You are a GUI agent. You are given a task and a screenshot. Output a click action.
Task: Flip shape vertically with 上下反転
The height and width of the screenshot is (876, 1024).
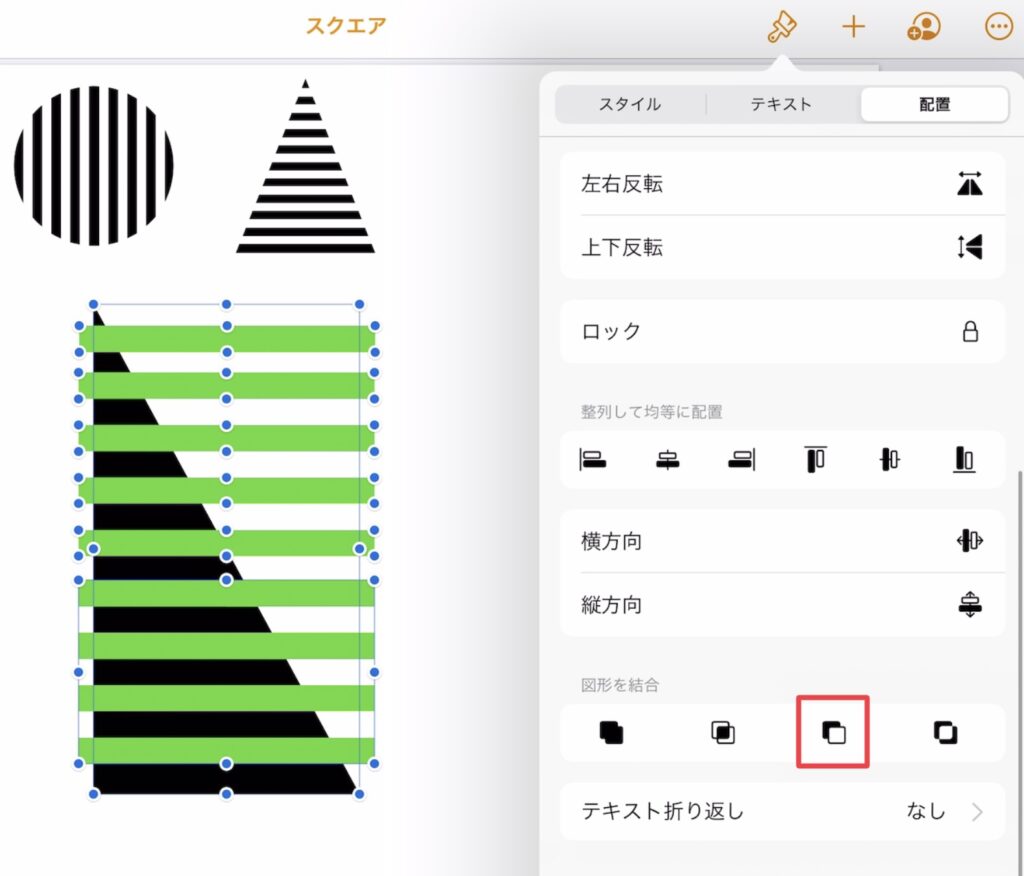pyautogui.click(x=782, y=248)
